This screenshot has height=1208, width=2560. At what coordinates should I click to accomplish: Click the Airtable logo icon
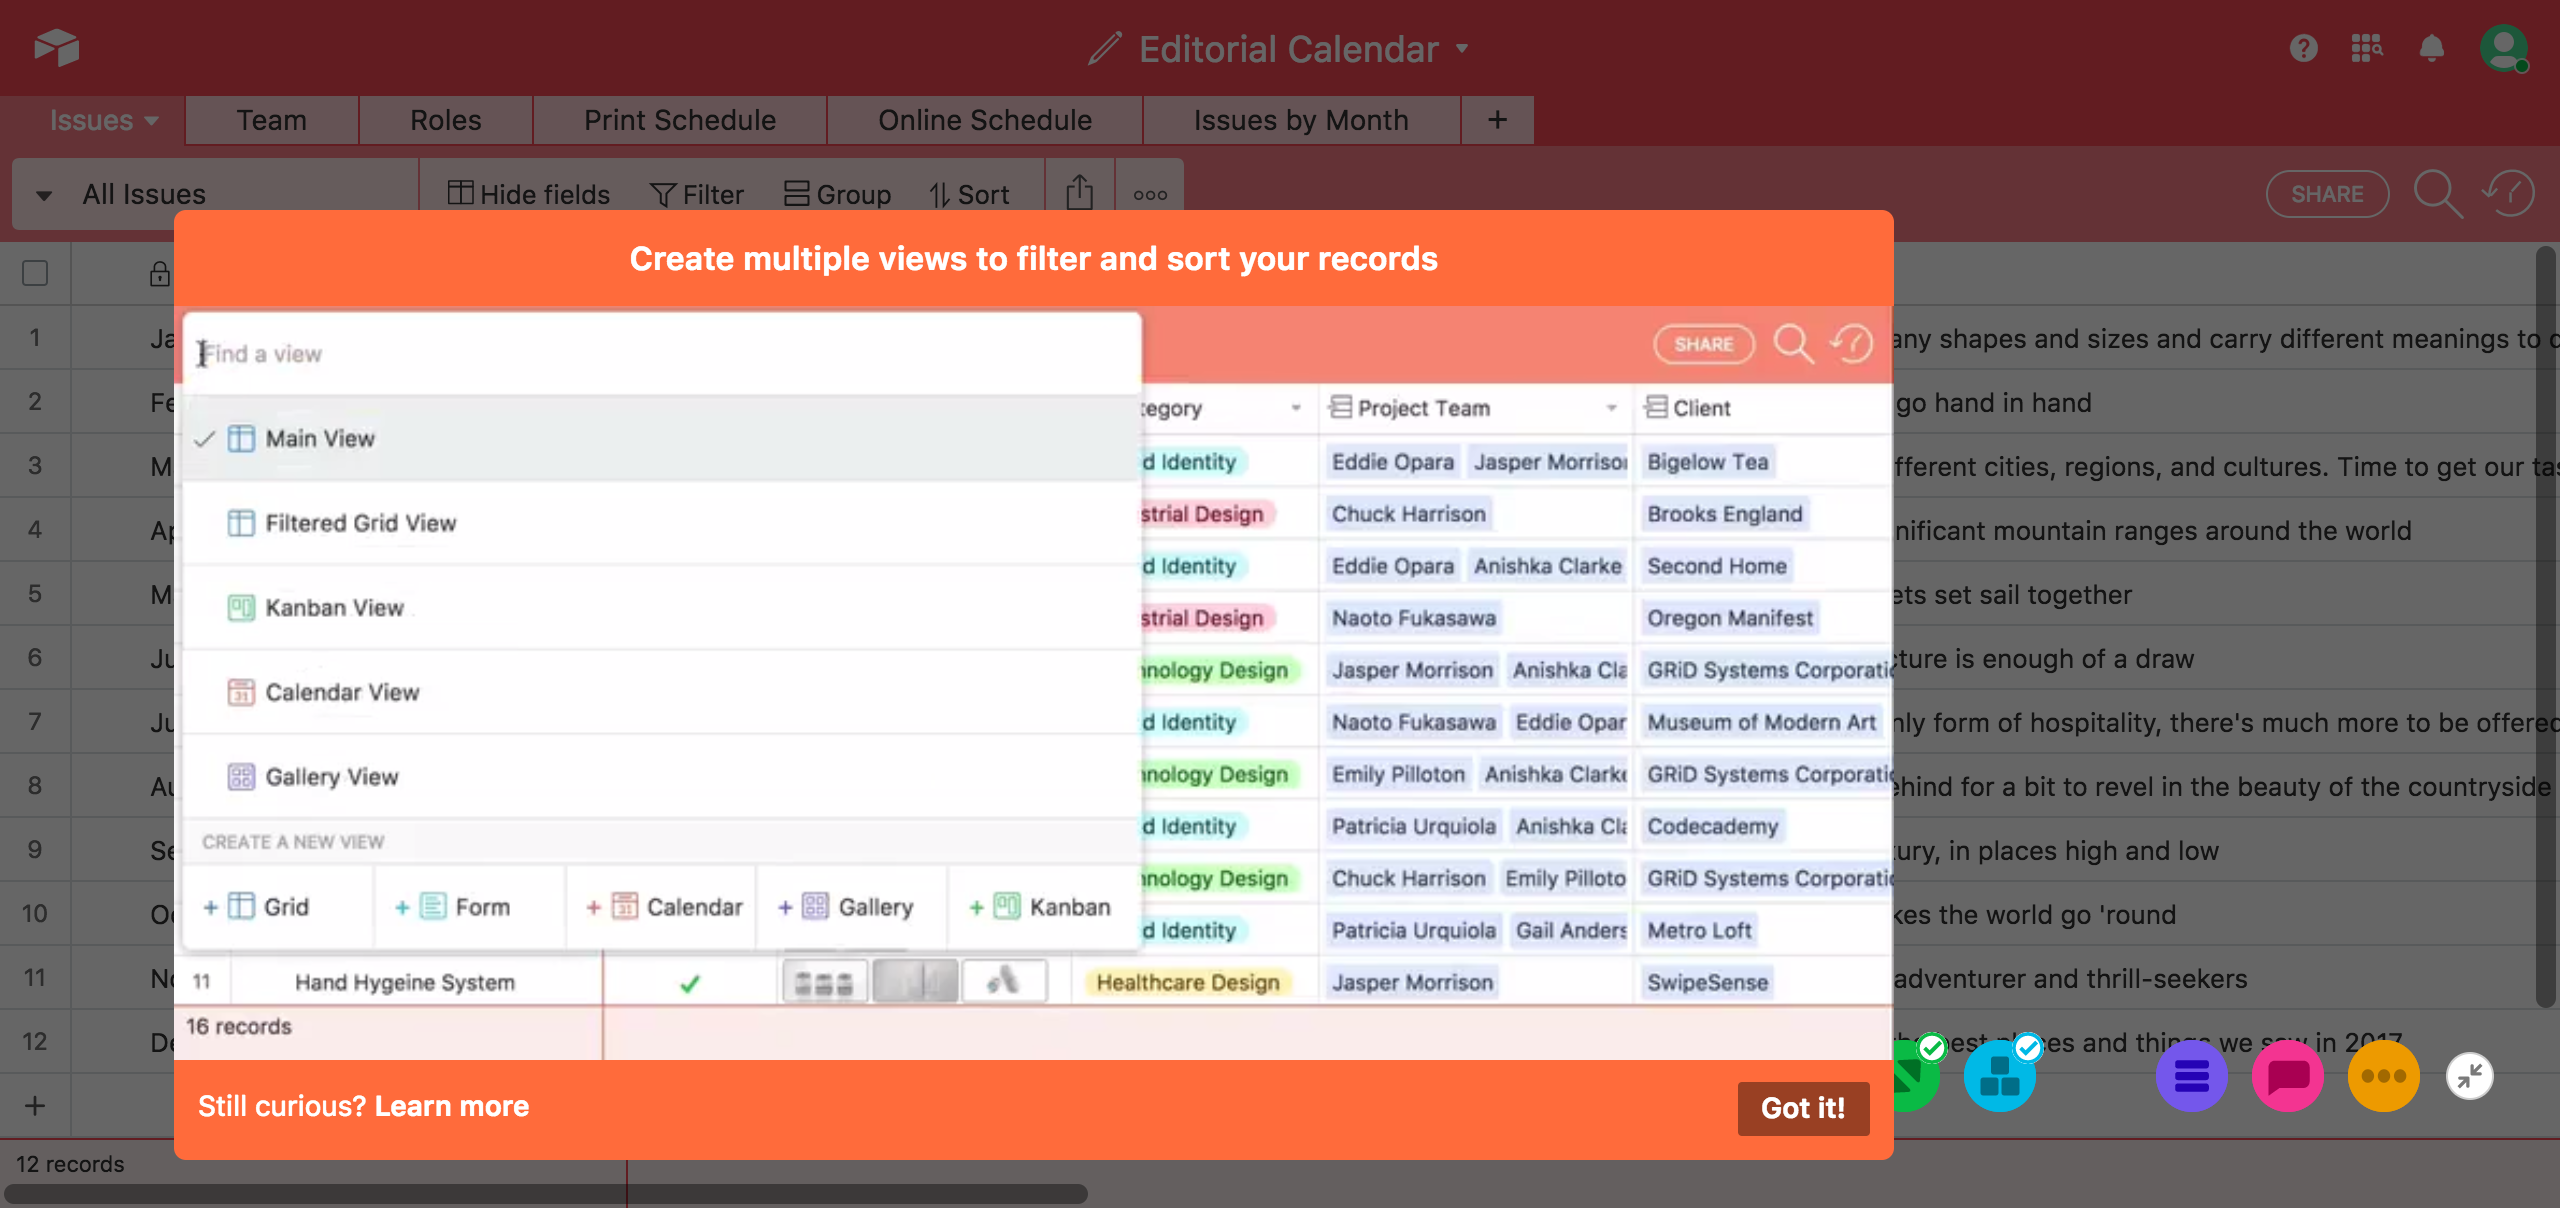point(56,47)
